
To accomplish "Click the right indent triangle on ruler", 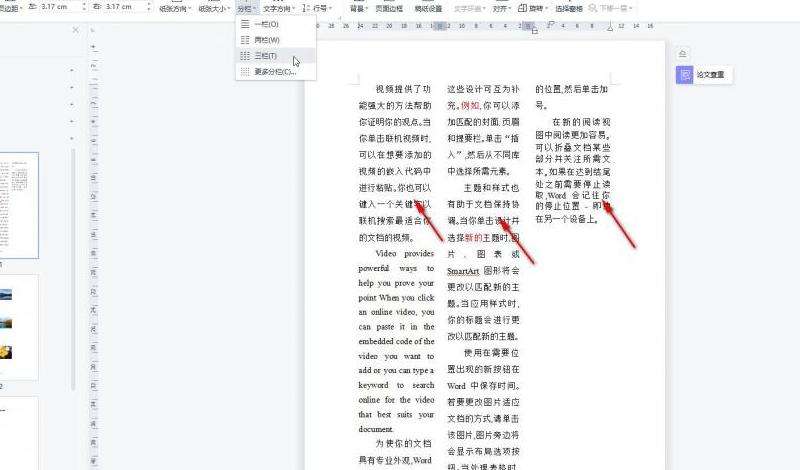I will (x=610, y=28).
